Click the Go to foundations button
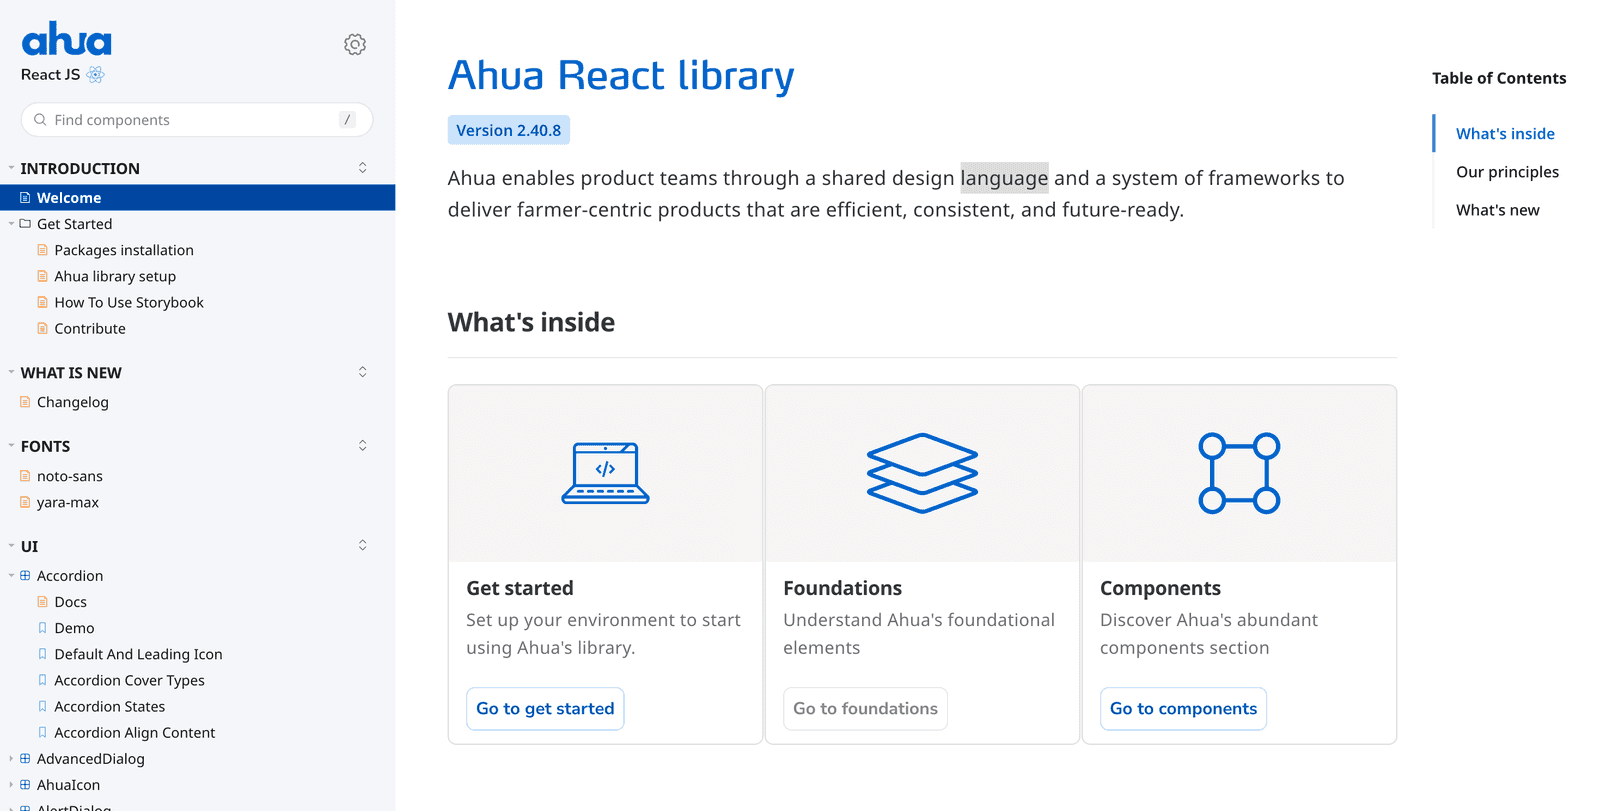The width and height of the screenshot is (1600, 811). [x=865, y=709]
